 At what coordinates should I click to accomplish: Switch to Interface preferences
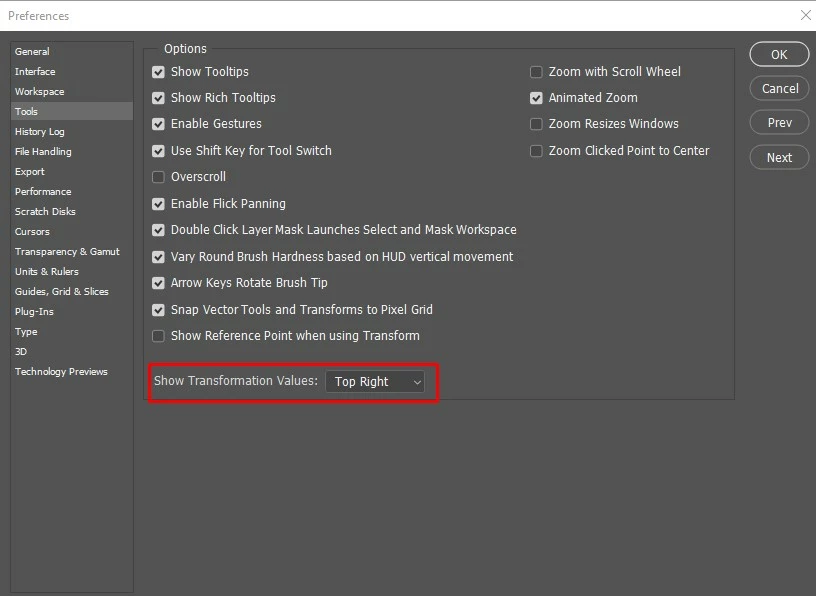tap(72, 72)
